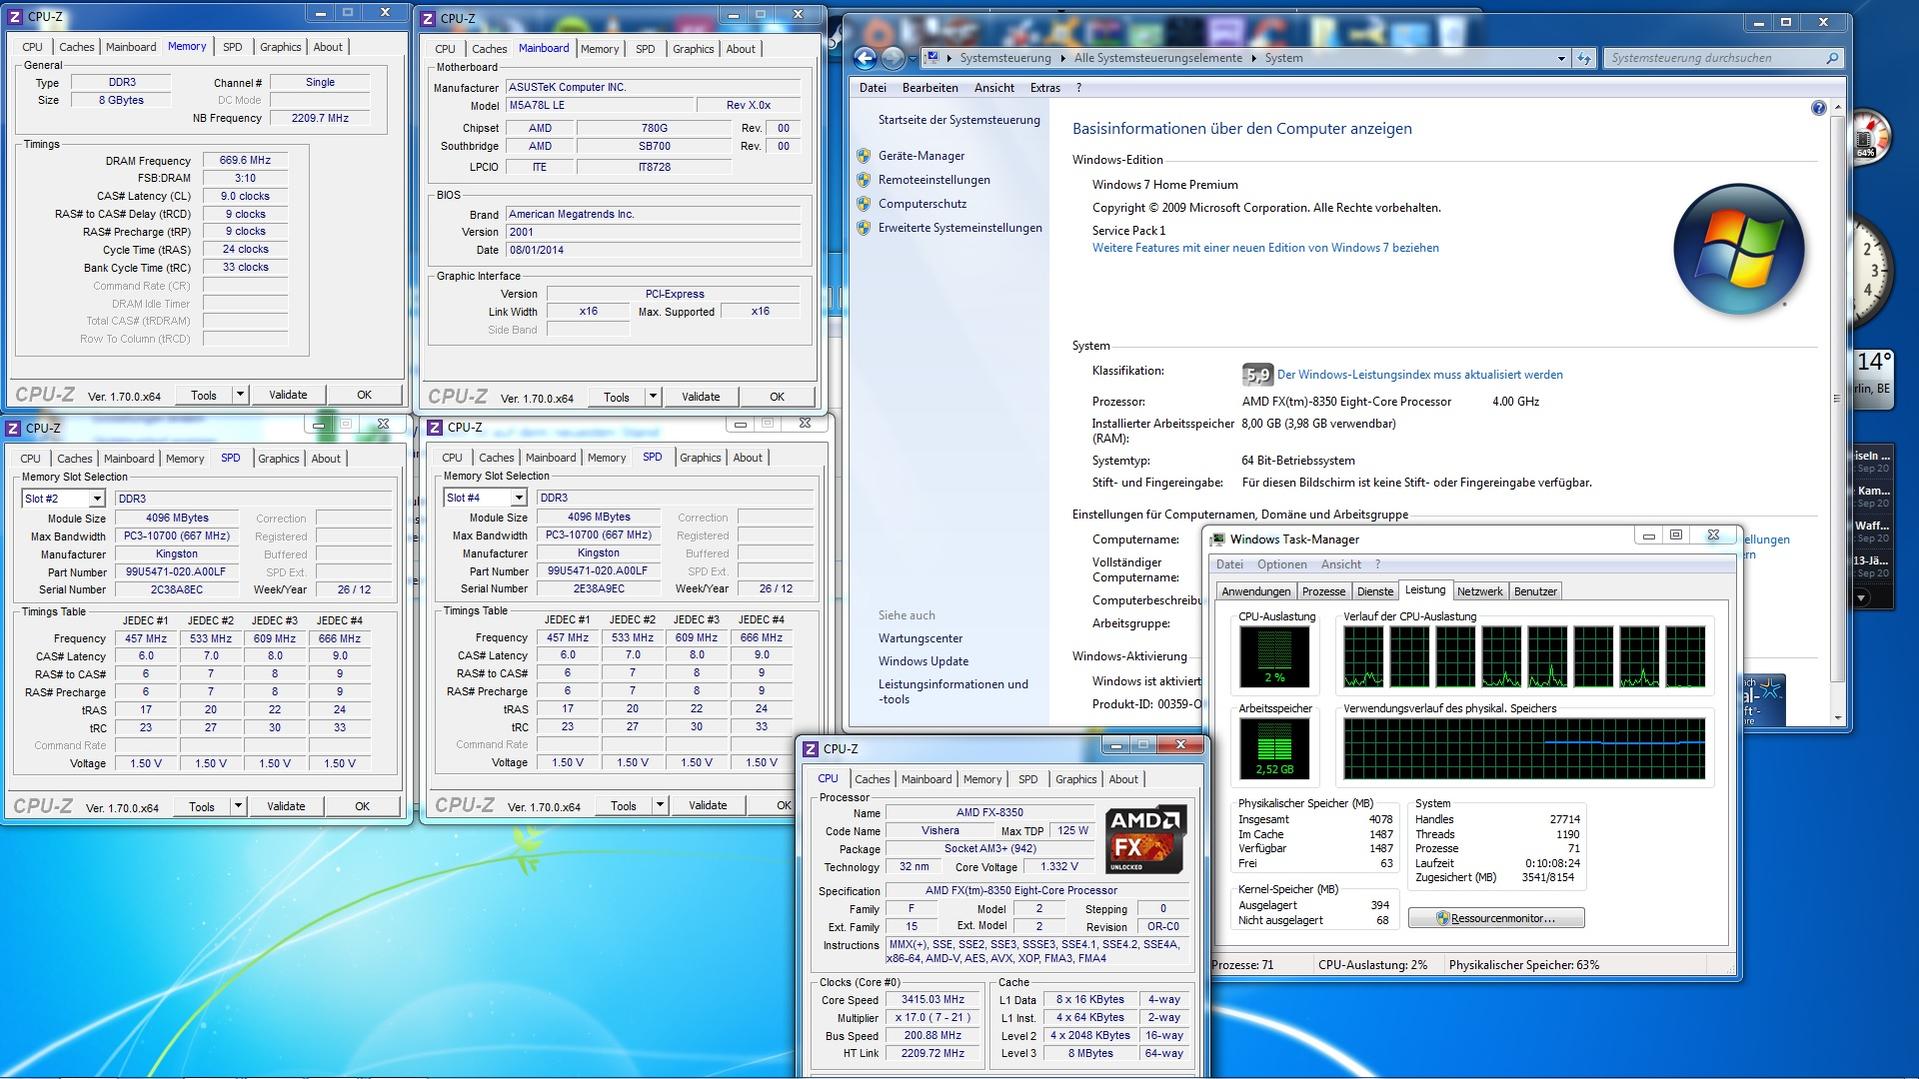The image size is (1919, 1079).
Task: Click the shield icon beside Erweiterte Systemeinstellungen
Action: pyautogui.click(x=864, y=228)
